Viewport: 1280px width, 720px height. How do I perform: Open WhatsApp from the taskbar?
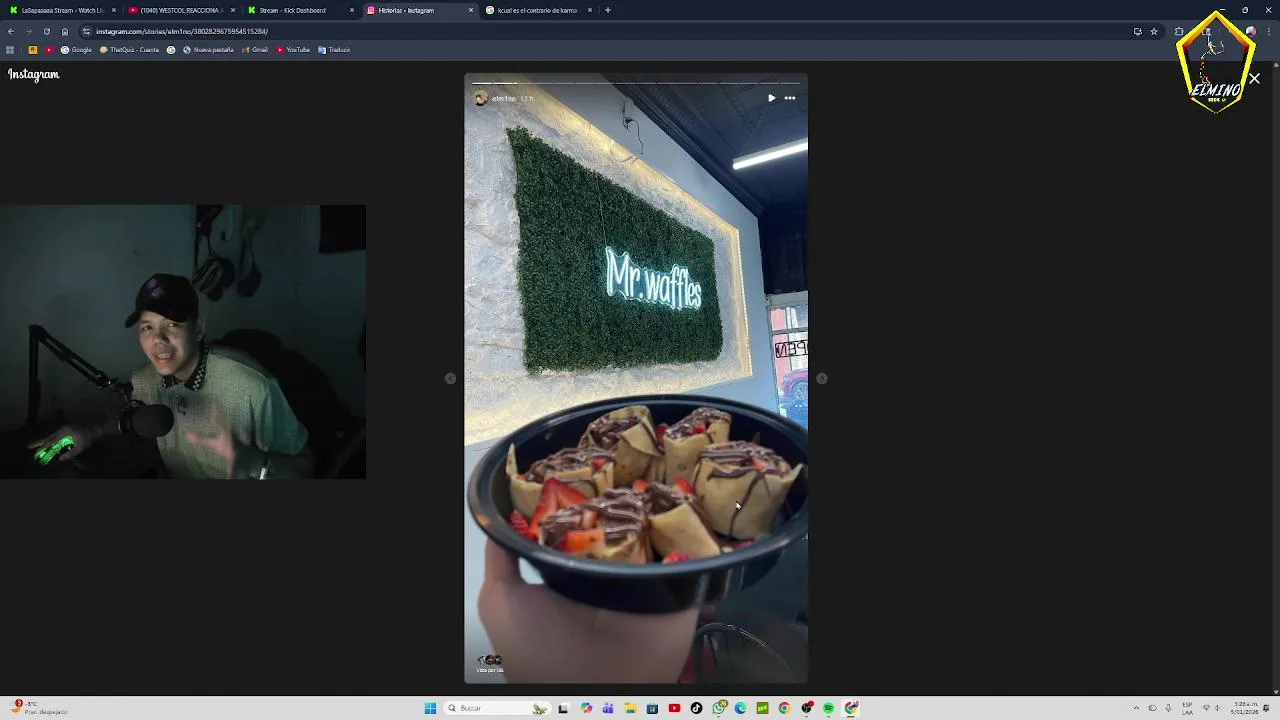click(x=718, y=708)
